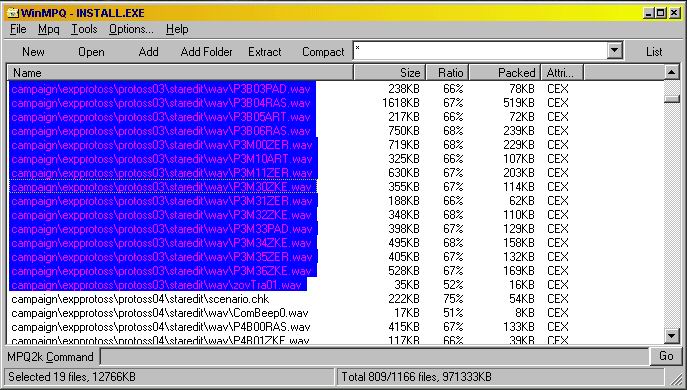Focus the file filter text field
The image size is (687, 390).
(480, 51)
